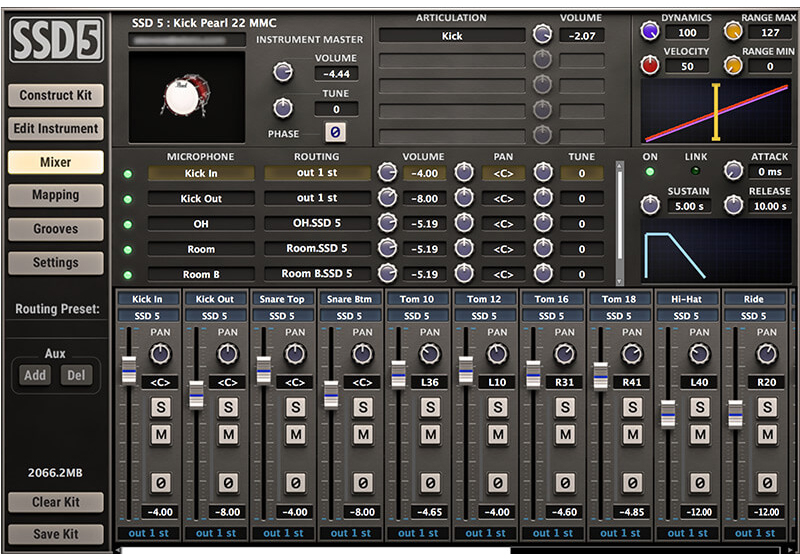
Task: Toggle the Room microphone on/off LED
Action: pyautogui.click(x=128, y=250)
